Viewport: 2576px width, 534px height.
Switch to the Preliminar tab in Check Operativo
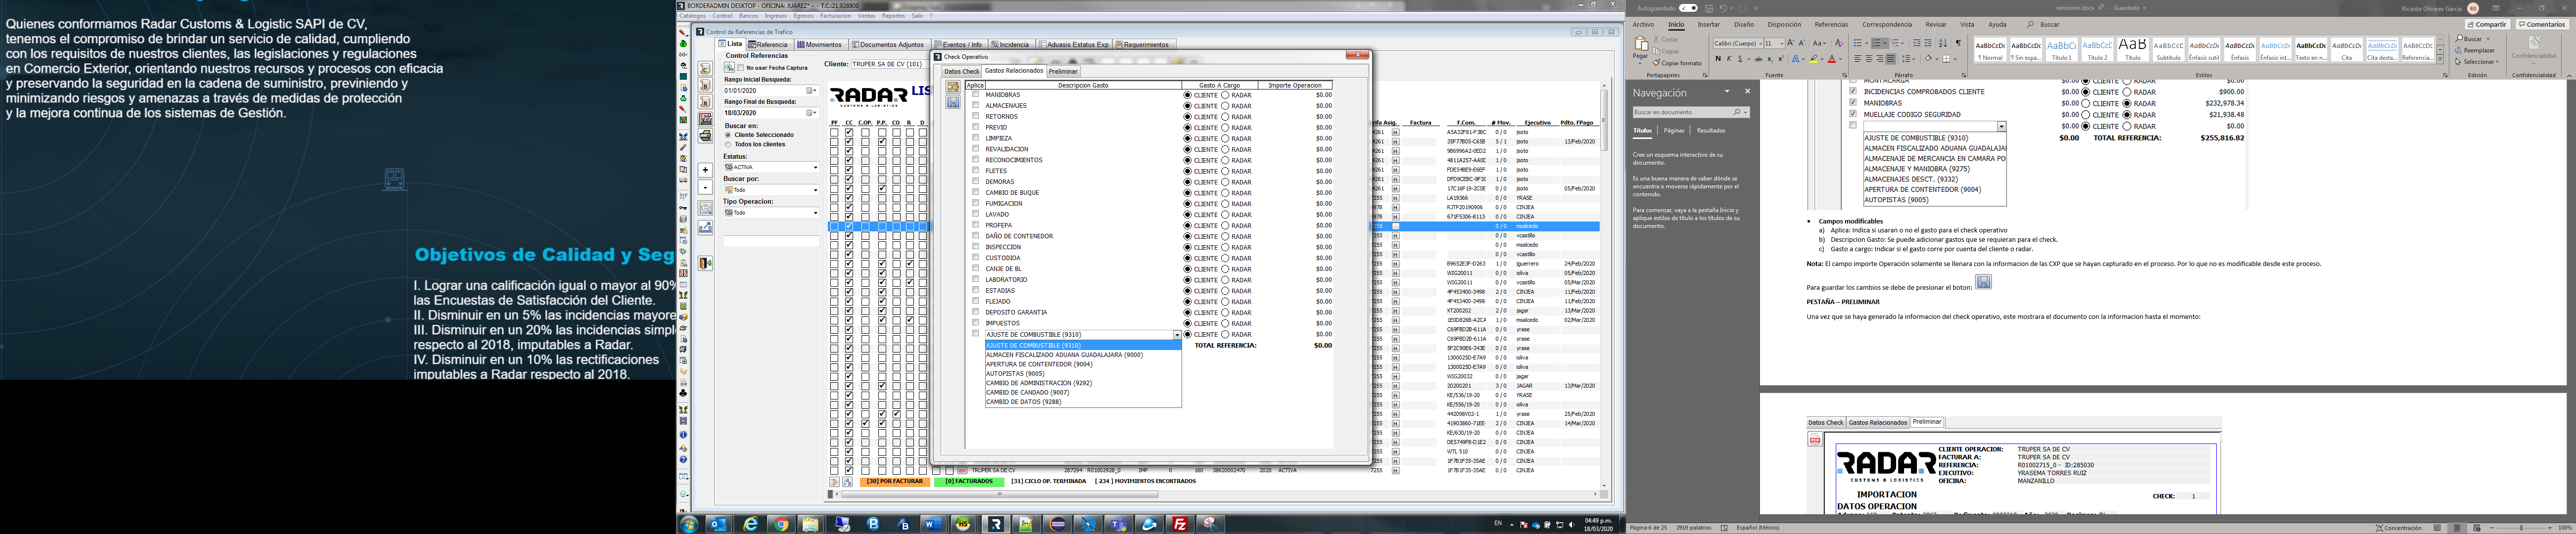point(1063,71)
